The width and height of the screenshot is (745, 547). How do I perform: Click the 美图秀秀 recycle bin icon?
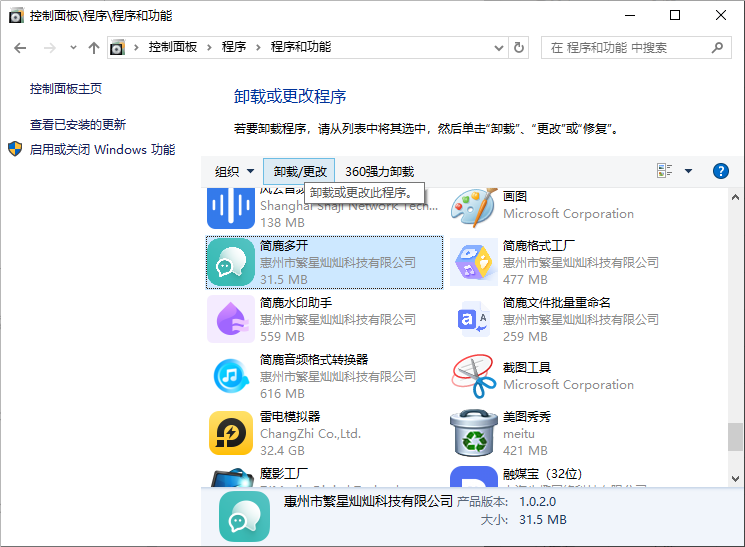tap(474, 433)
